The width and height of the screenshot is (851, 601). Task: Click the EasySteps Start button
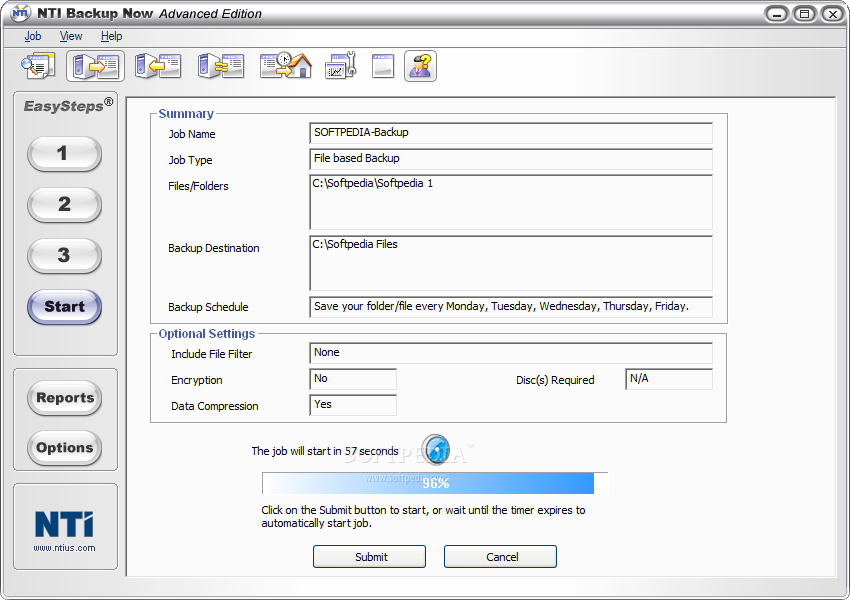[64, 307]
